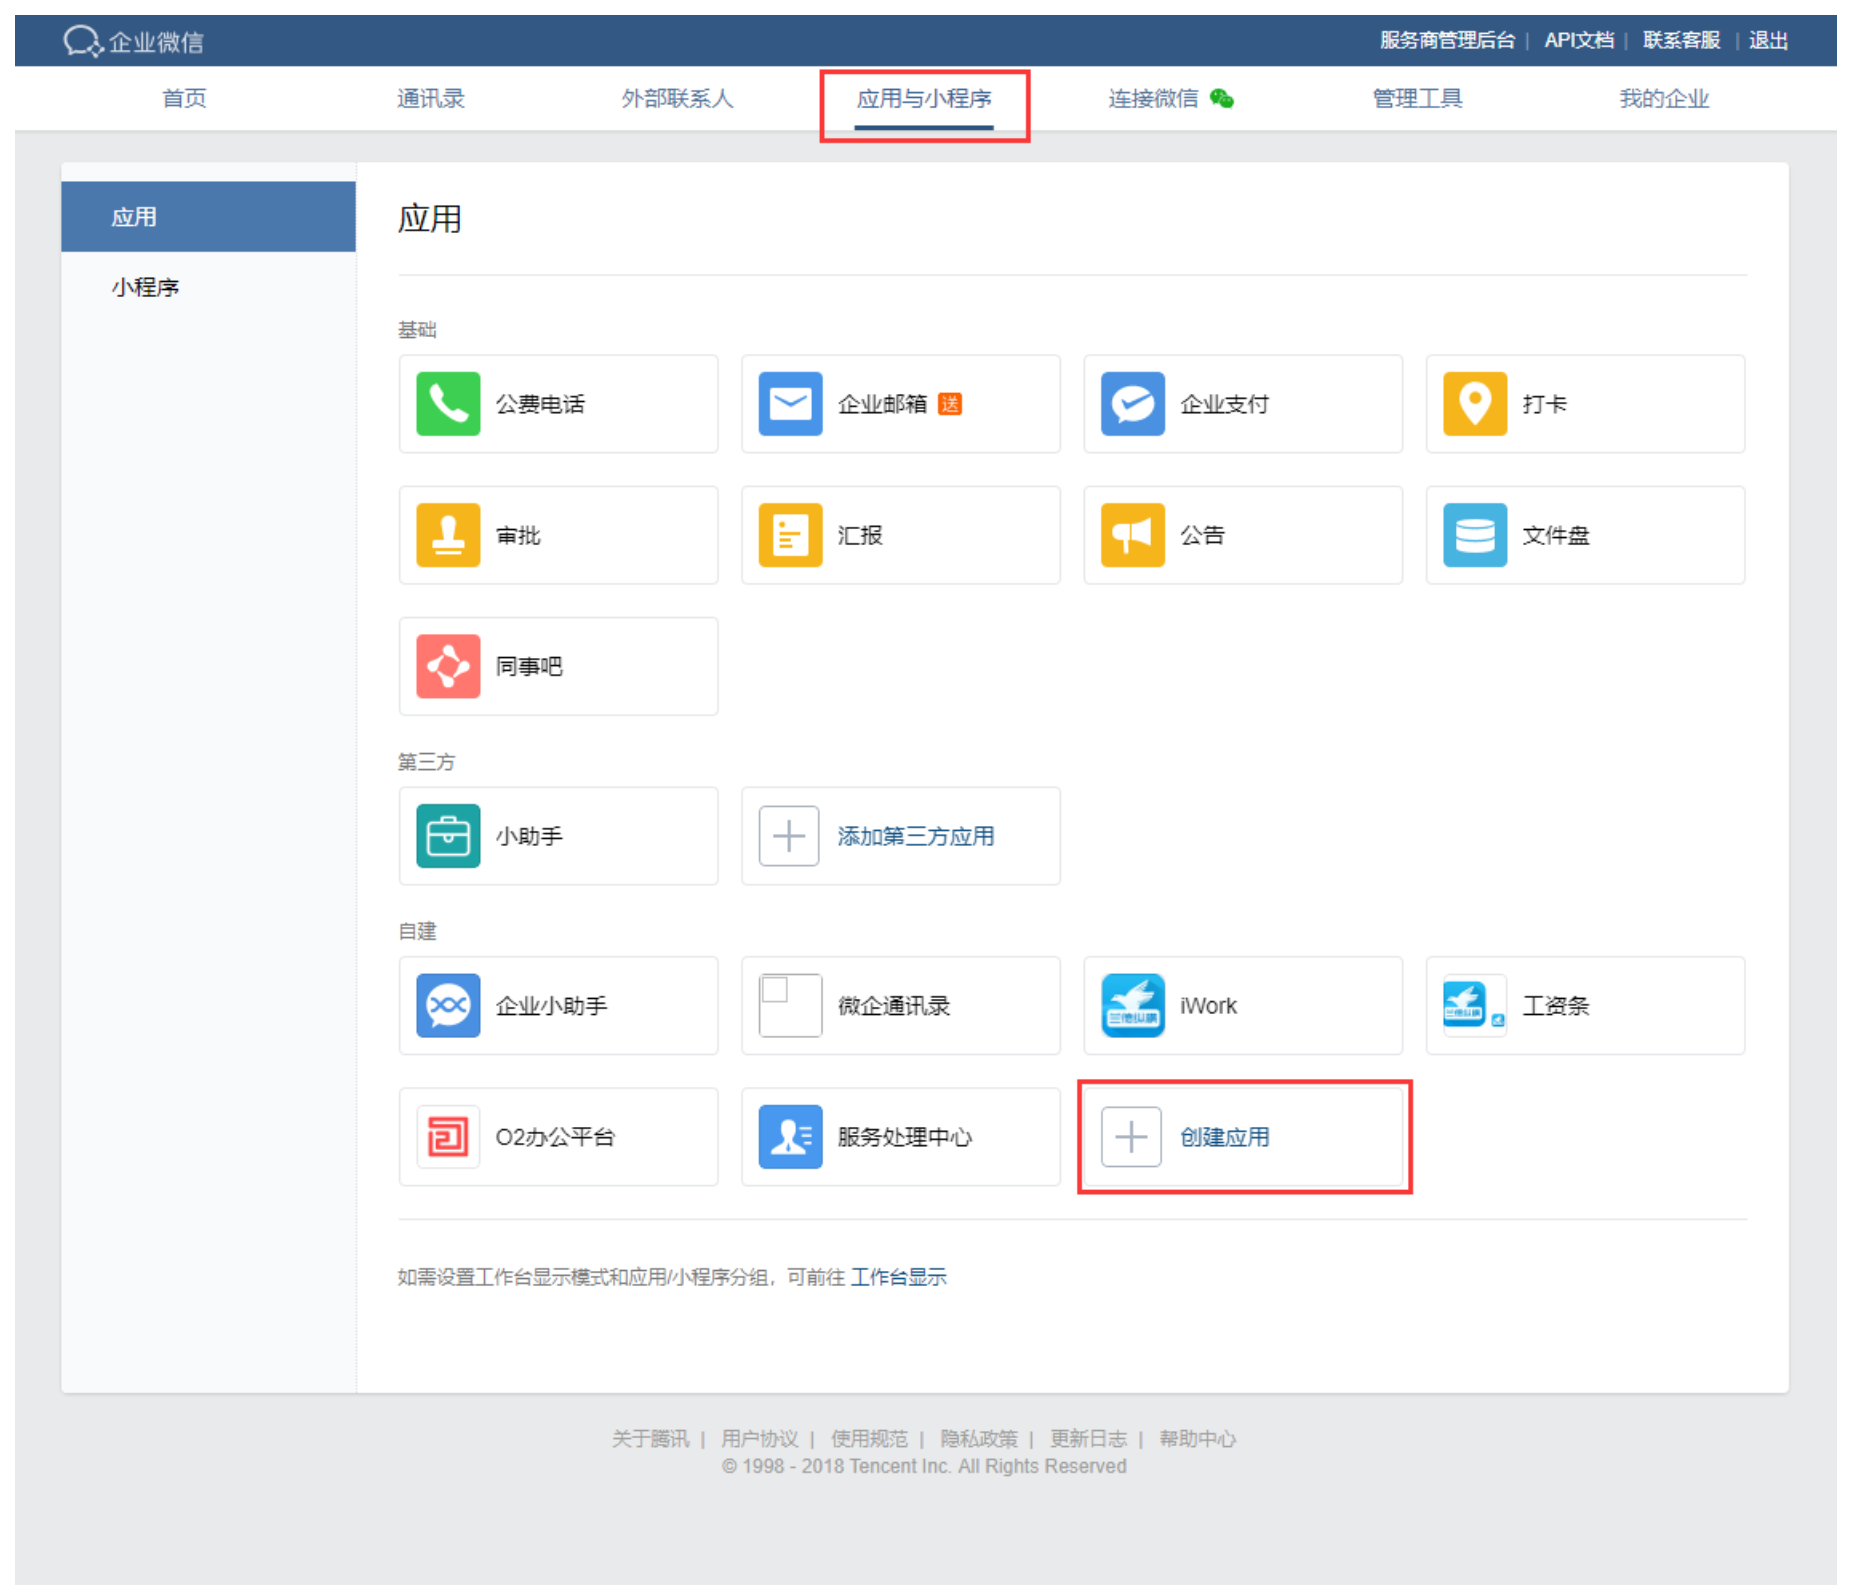Viewport: 1858px width, 1594px height.
Task: Click 添加第三方应用 to add an app
Action: tap(915, 836)
